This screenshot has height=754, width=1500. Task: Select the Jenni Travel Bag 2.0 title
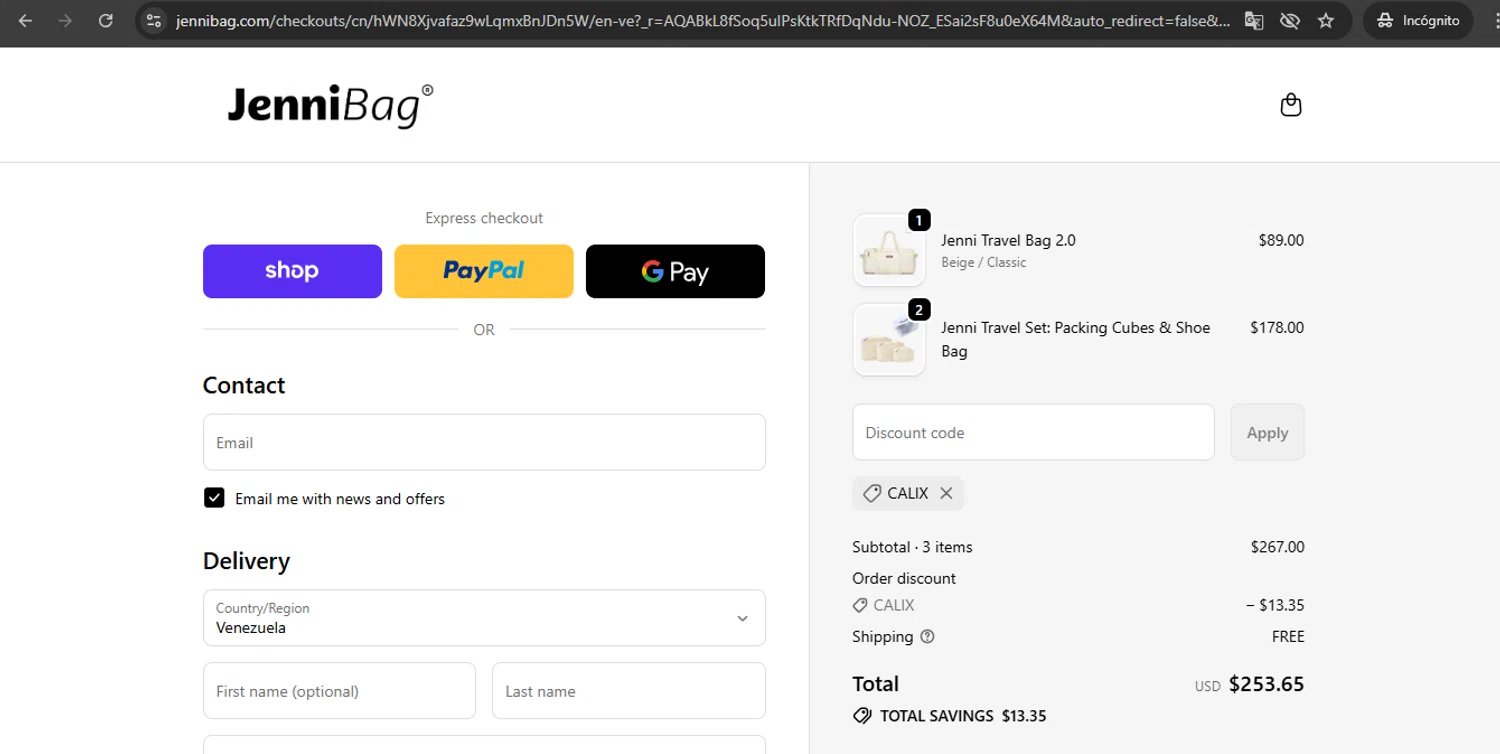[x=1008, y=240]
